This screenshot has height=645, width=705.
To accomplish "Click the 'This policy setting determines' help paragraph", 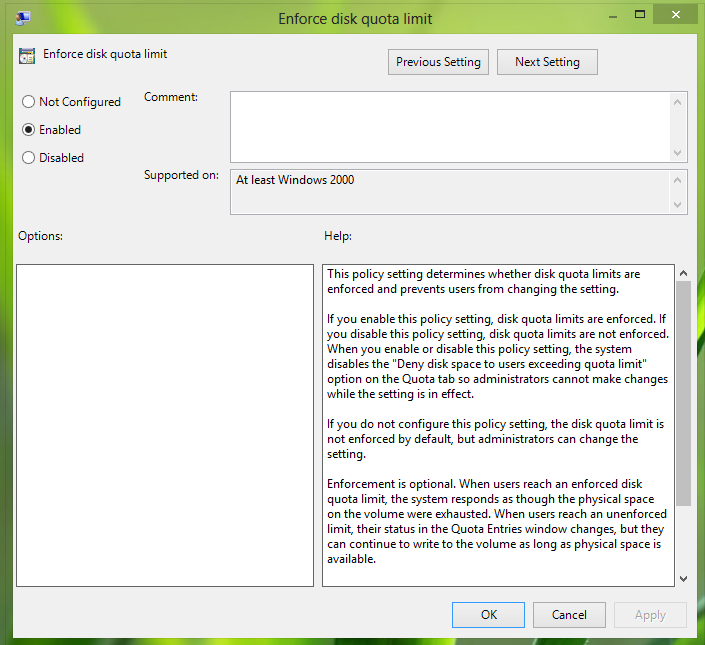I will [x=483, y=281].
